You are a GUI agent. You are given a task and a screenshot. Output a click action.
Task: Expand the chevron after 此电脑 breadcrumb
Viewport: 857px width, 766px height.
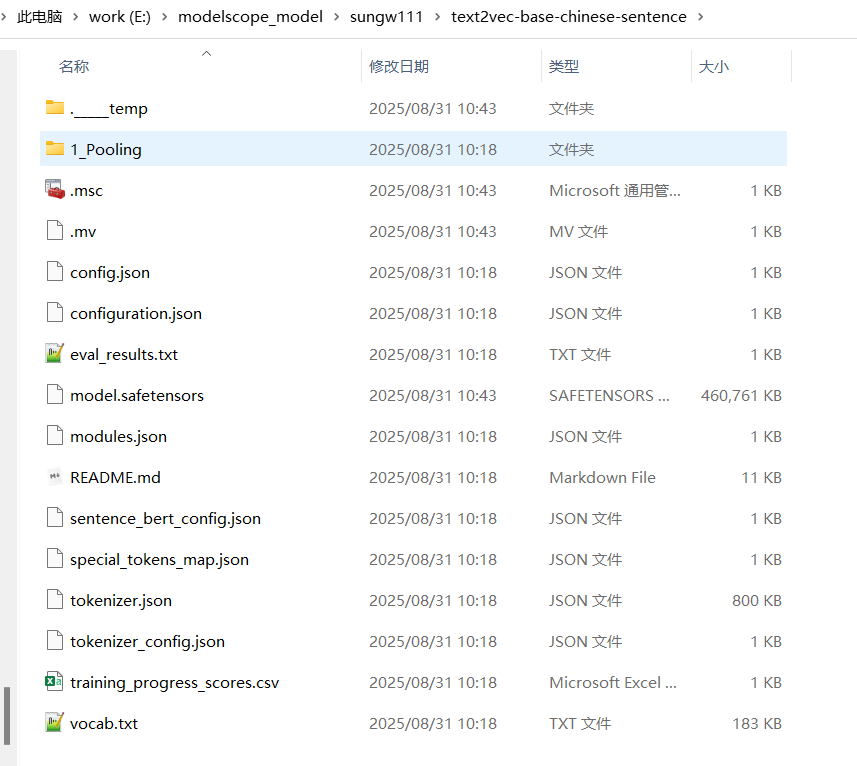(x=76, y=17)
